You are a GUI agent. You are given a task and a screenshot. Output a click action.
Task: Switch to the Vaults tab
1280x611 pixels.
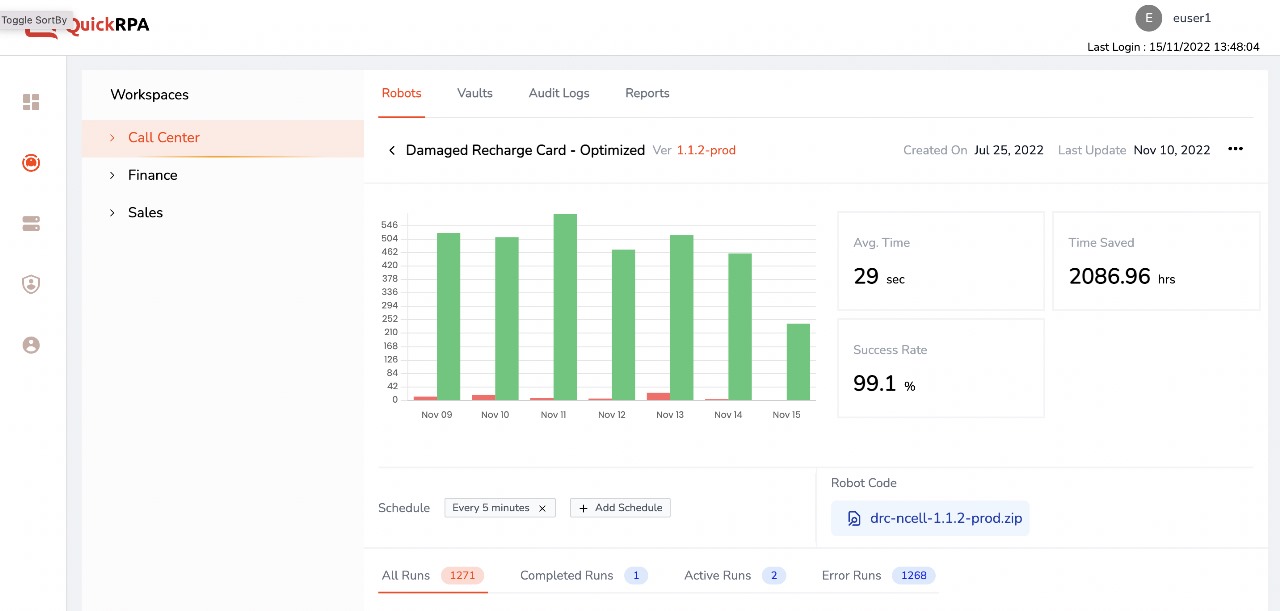474,93
